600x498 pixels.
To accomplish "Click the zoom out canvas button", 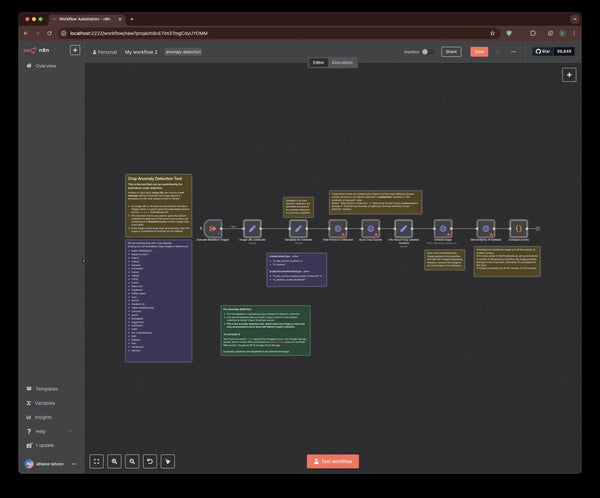I will click(x=132, y=461).
